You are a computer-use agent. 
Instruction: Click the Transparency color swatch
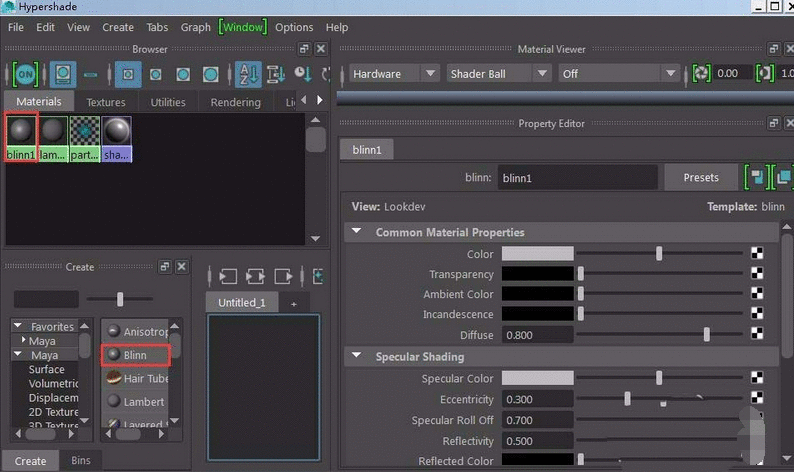pyautogui.click(x=537, y=274)
